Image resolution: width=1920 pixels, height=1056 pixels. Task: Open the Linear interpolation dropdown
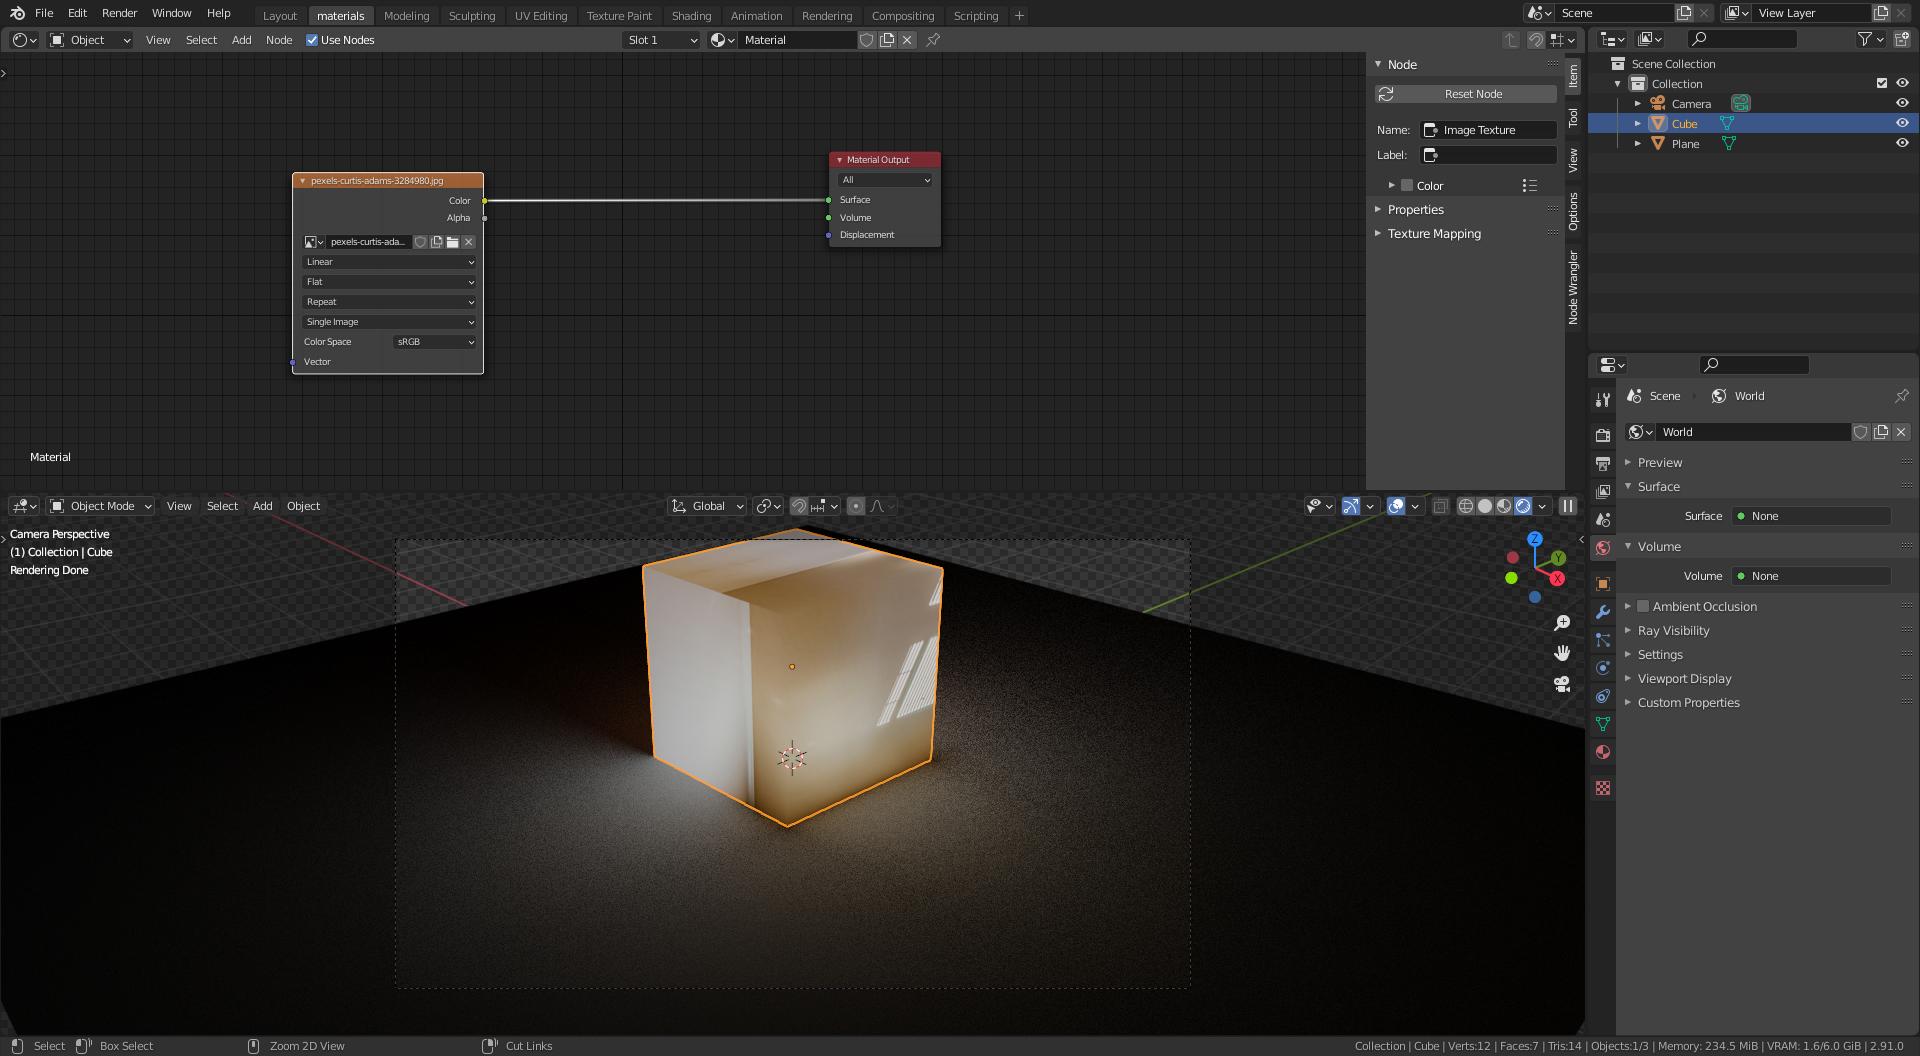(x=389, y=262)
